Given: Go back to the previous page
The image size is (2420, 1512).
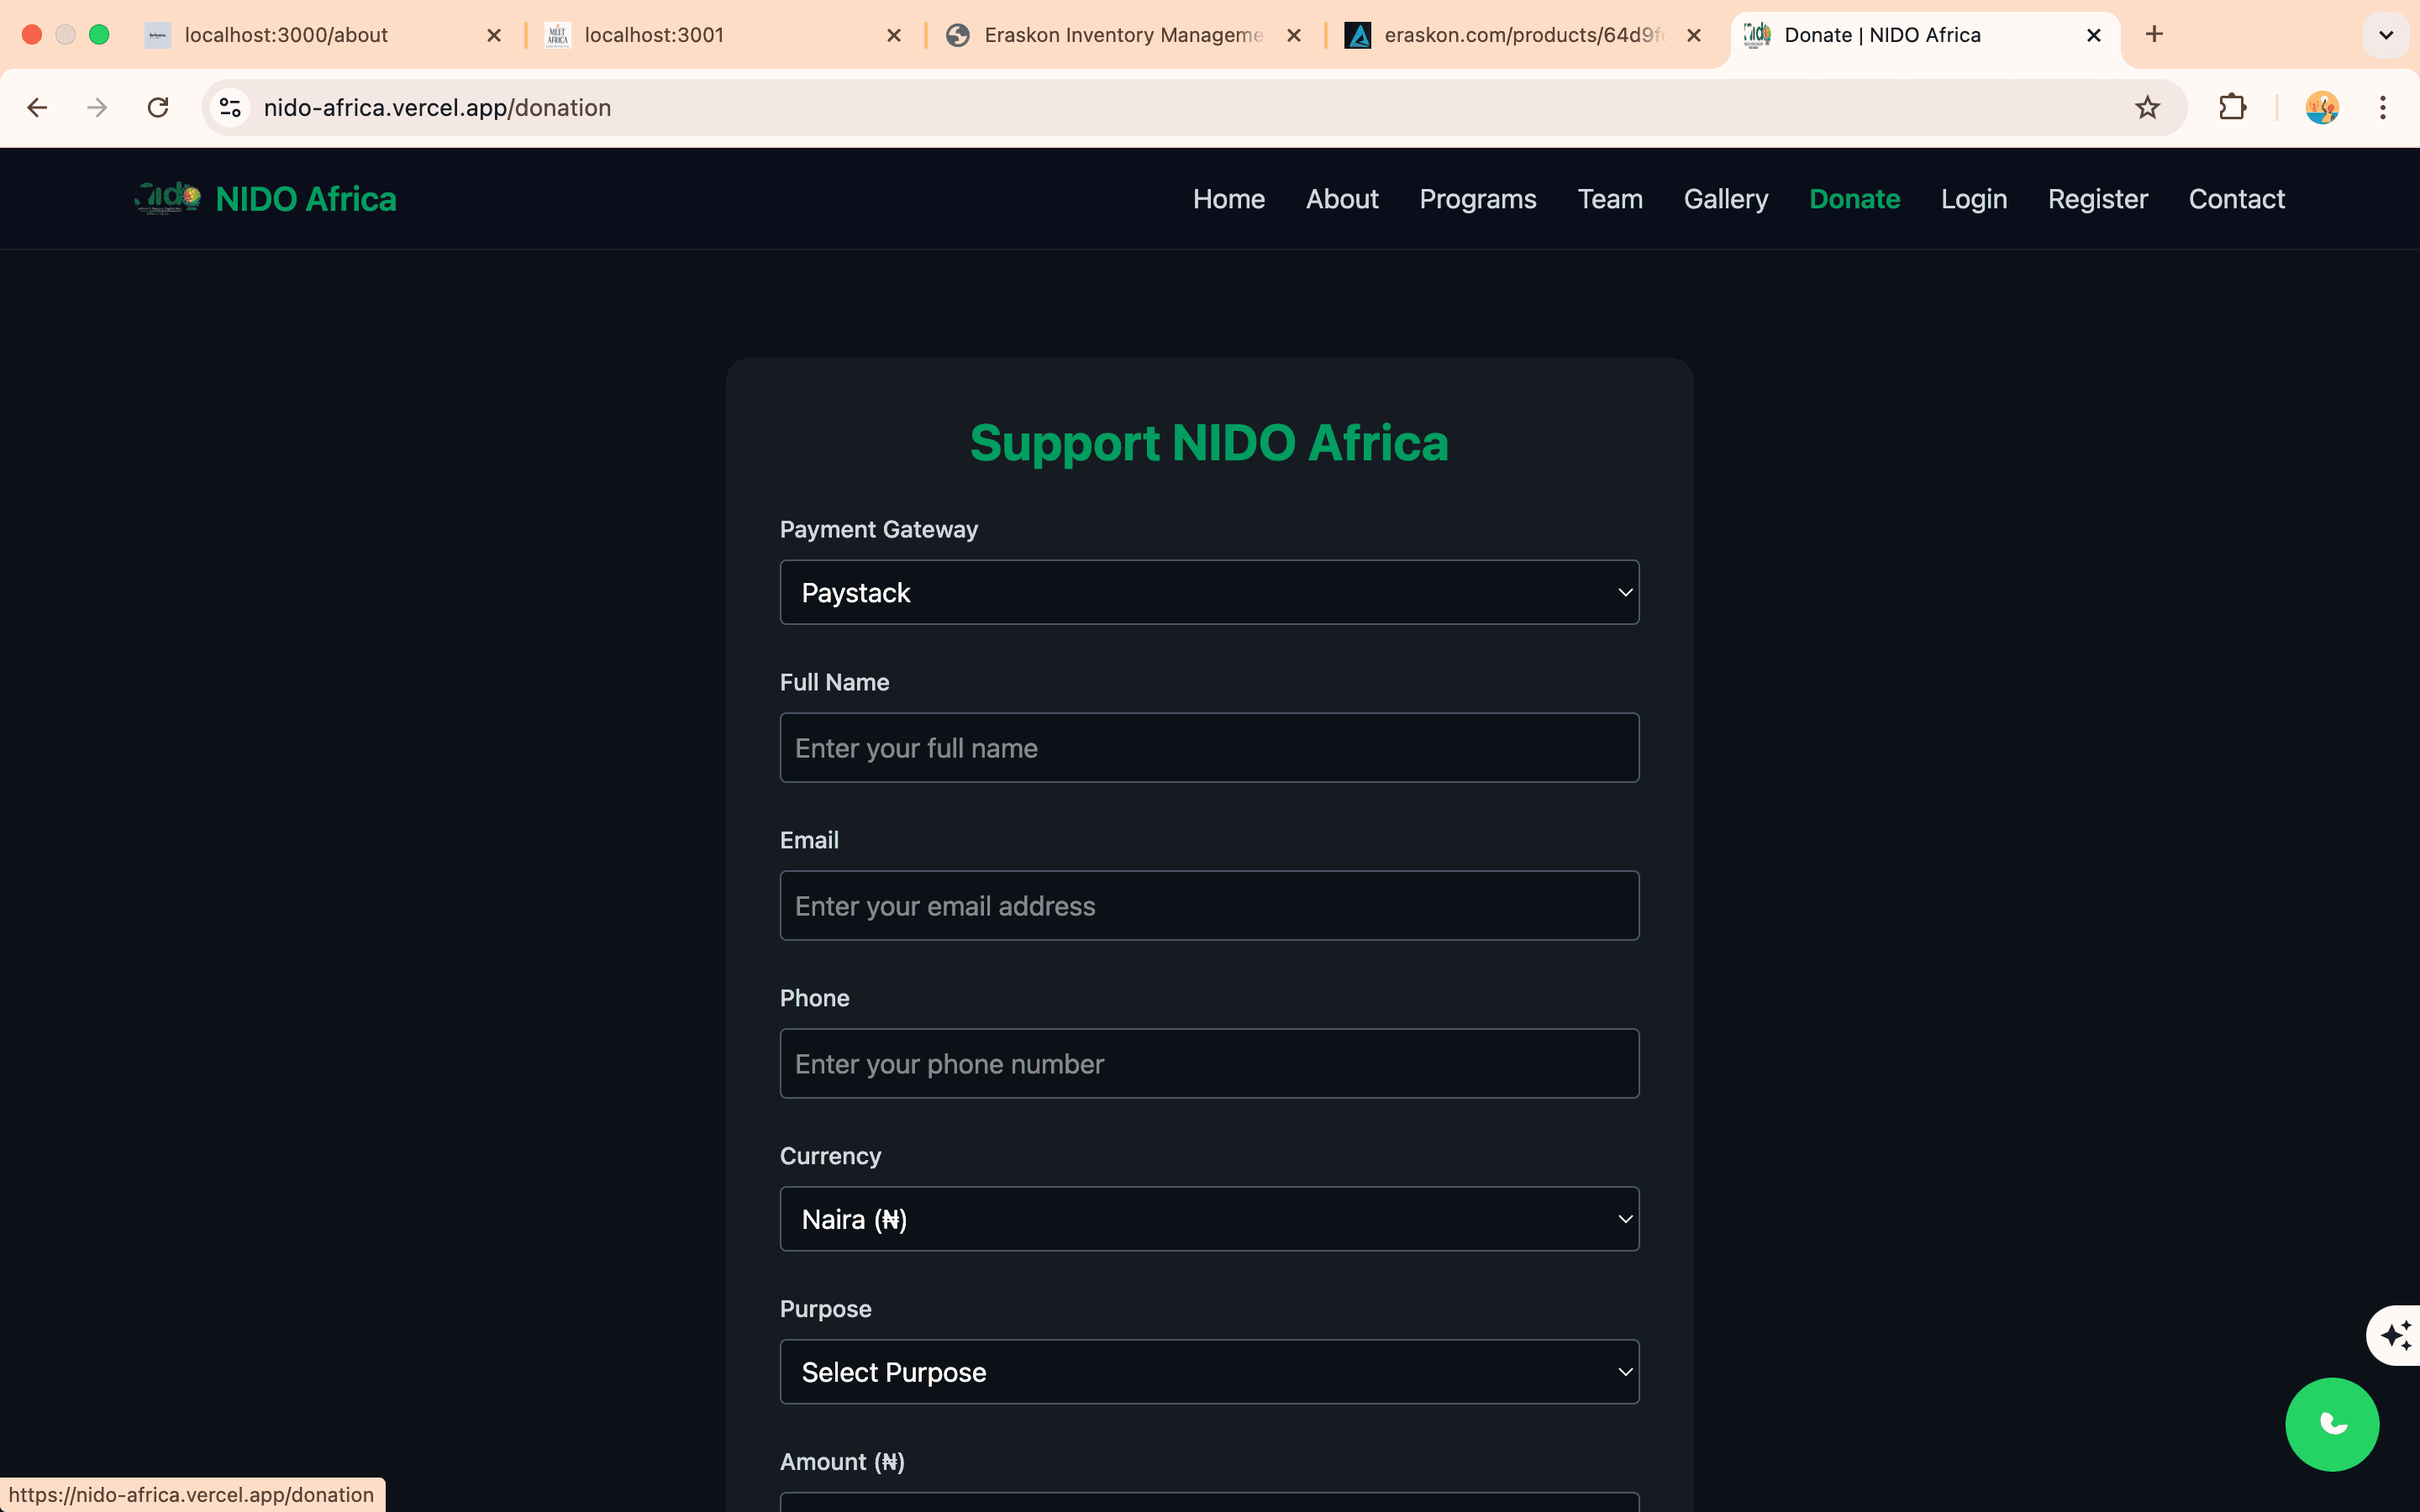Looking at the screenshot, I should pos(38,108).
